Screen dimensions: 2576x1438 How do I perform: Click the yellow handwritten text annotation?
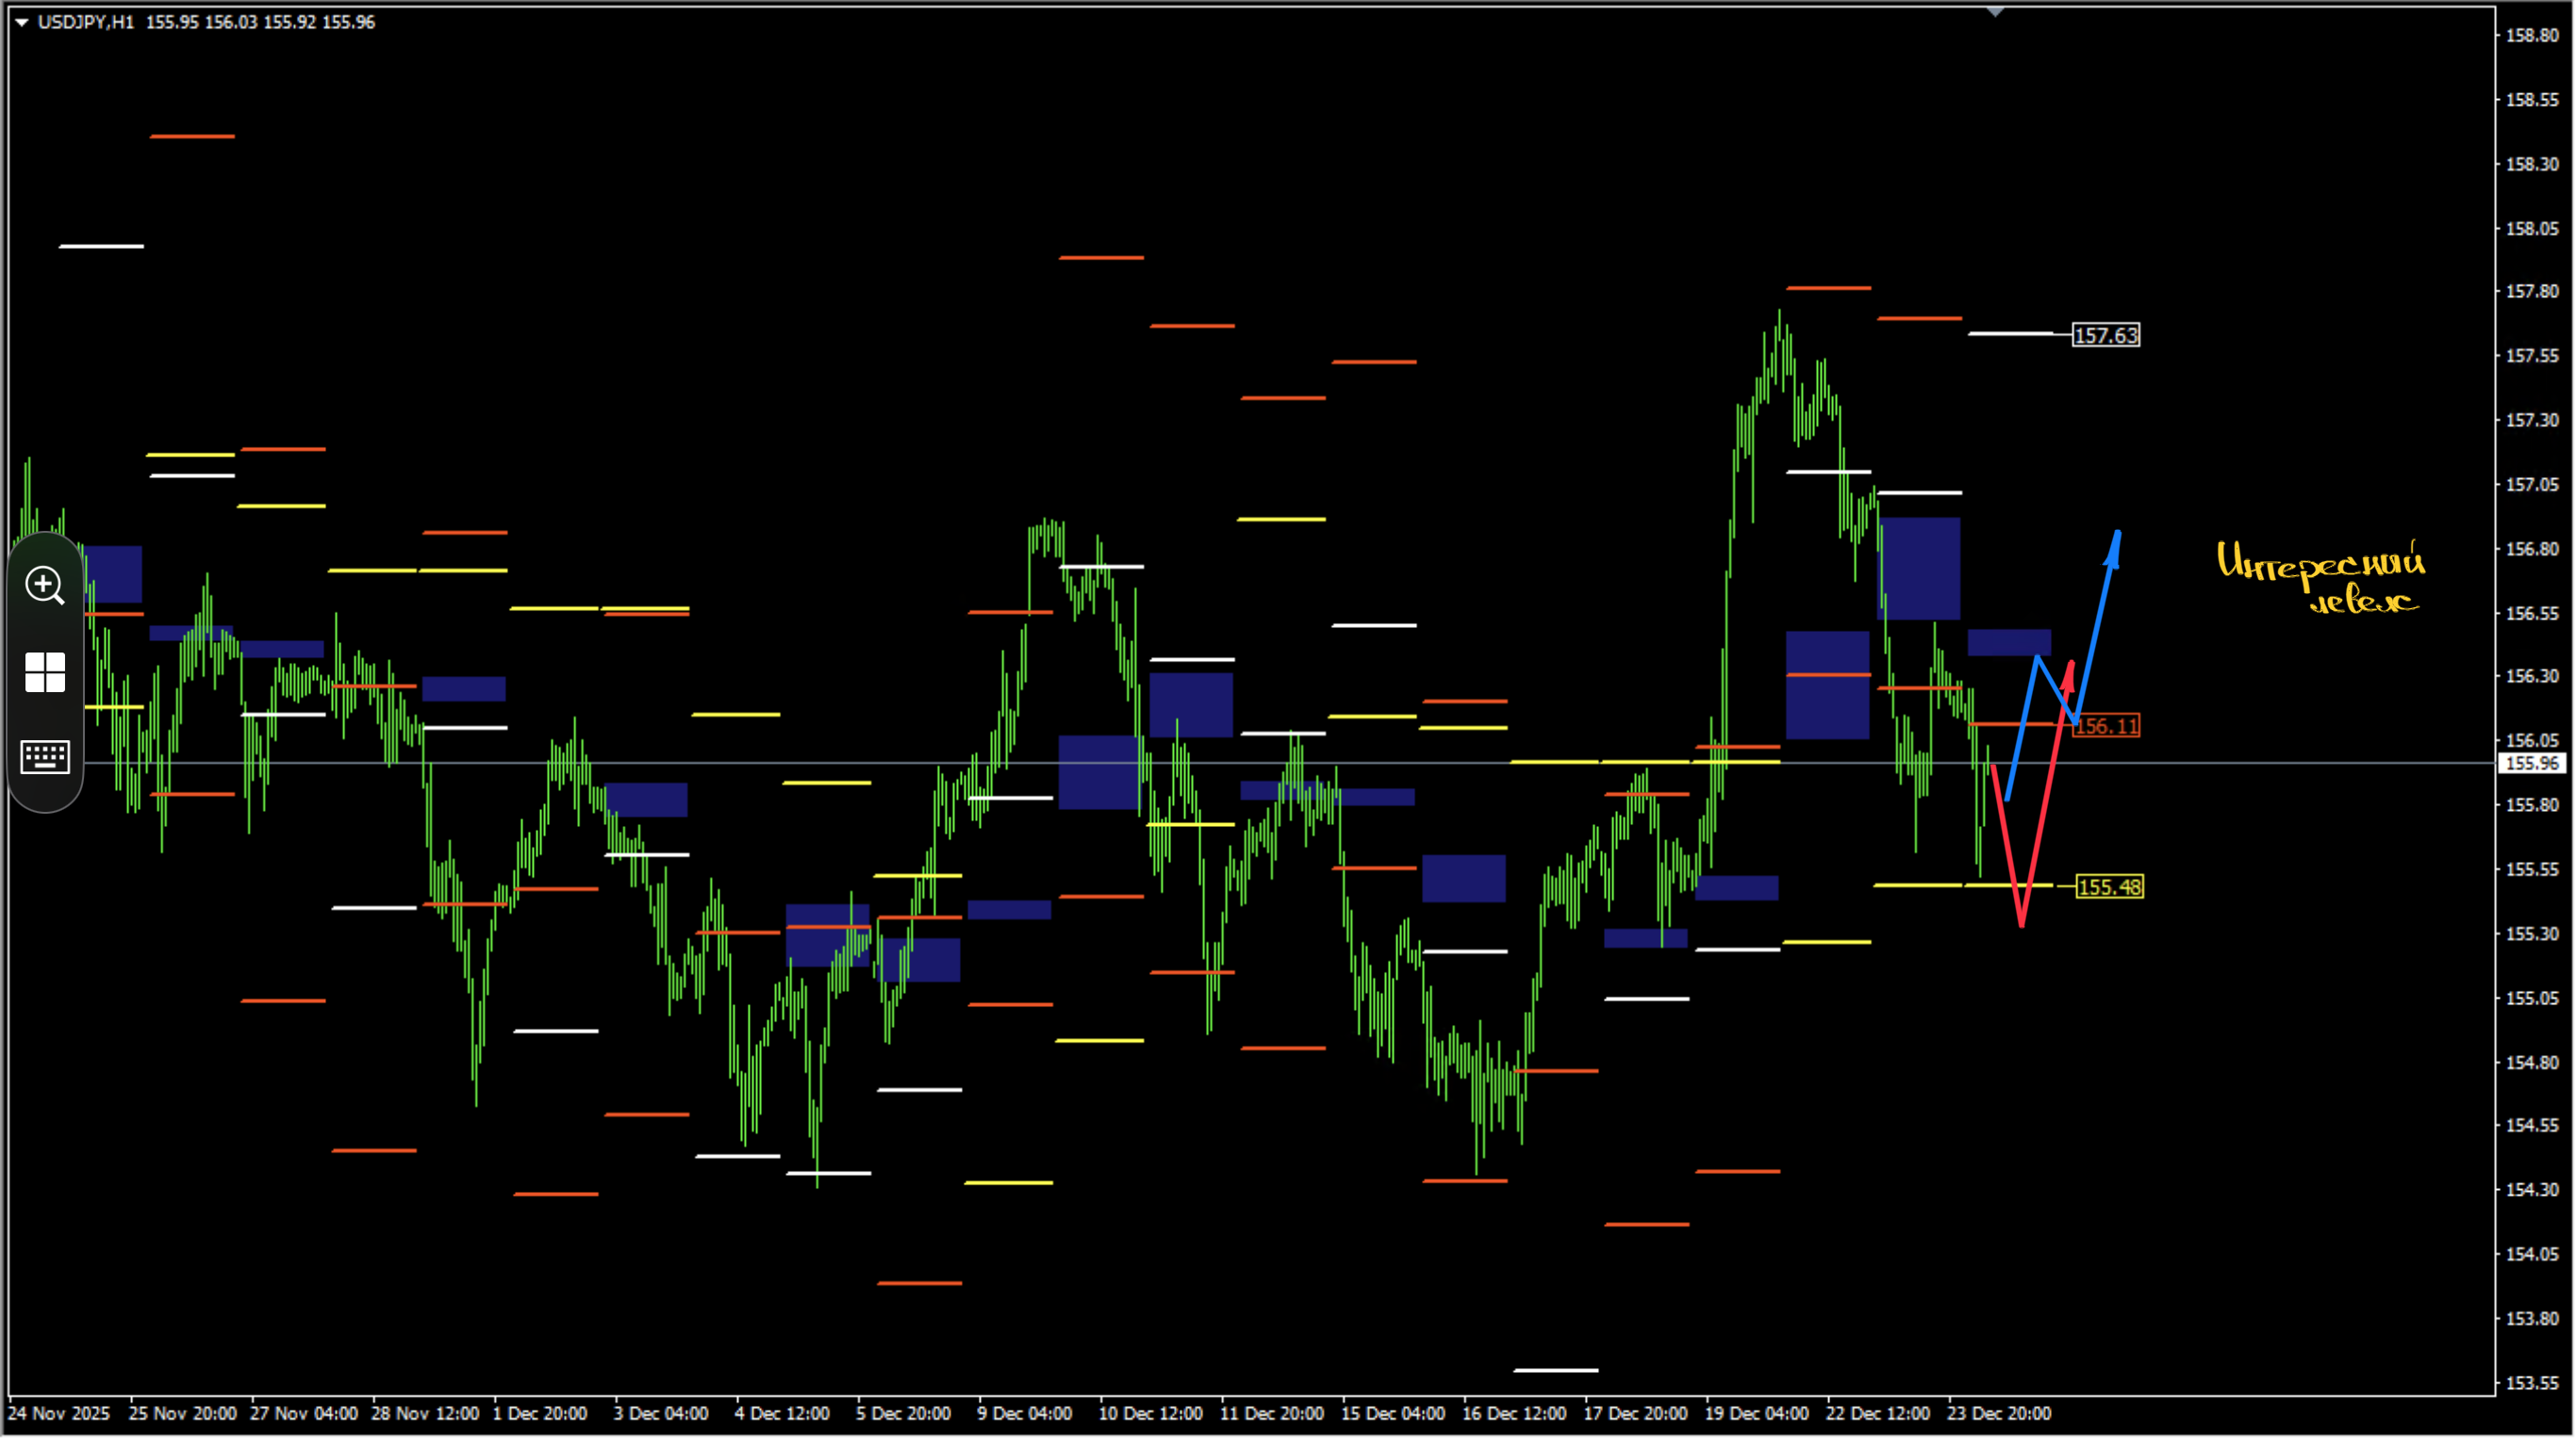pyautogui.click(x=2321, y=577)
